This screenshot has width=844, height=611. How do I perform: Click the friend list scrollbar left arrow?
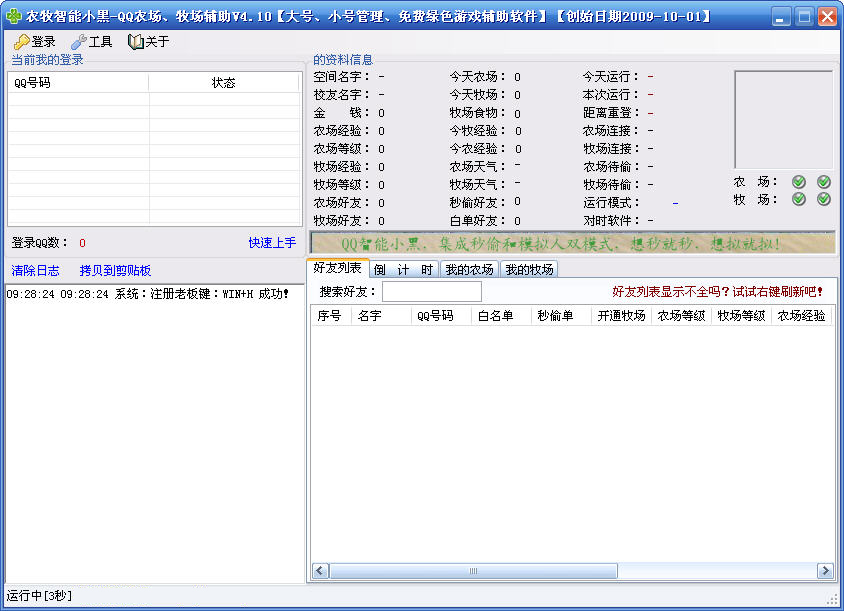(320, 571)
